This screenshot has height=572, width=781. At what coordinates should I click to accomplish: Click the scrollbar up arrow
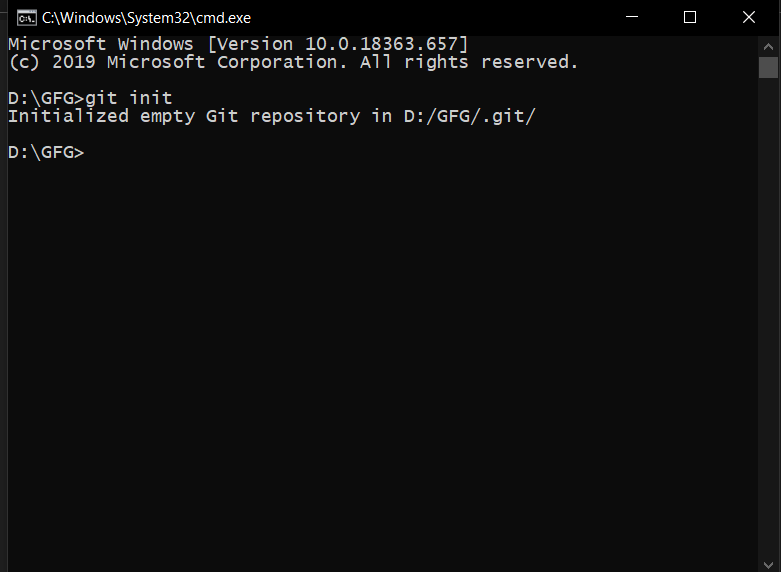(768, 45)
